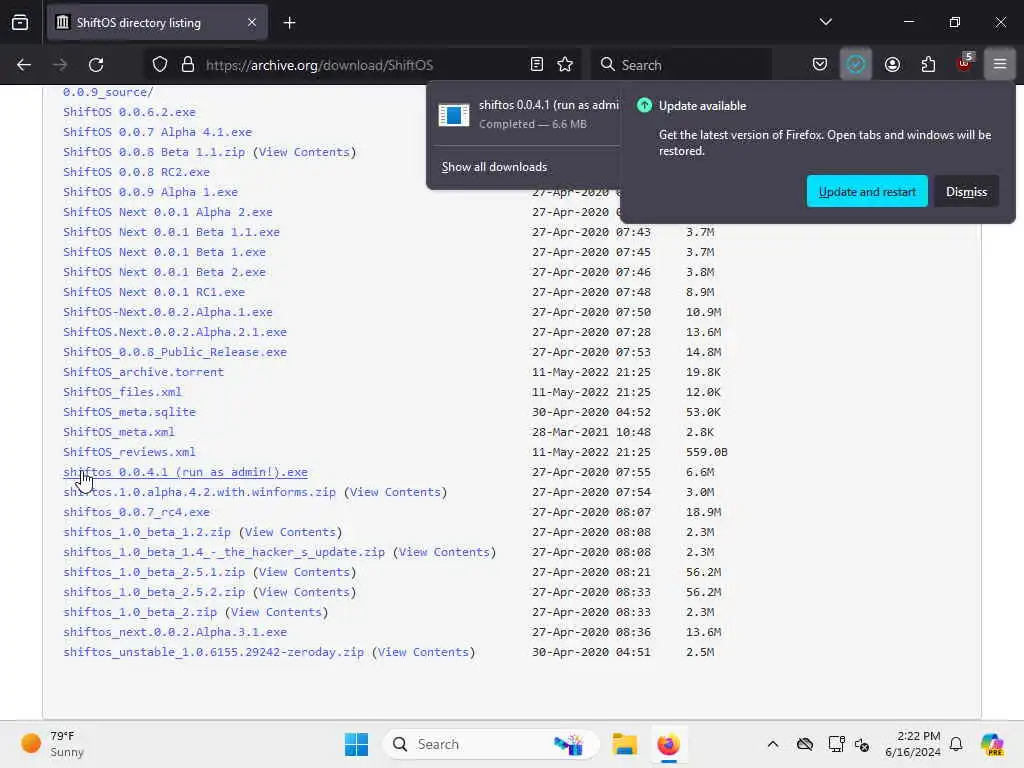Viewport: 1024px width, 768px height.
Task: Download ShiftOS 0.0.8 RC2.exe
Action: click(x=136, y=172)
